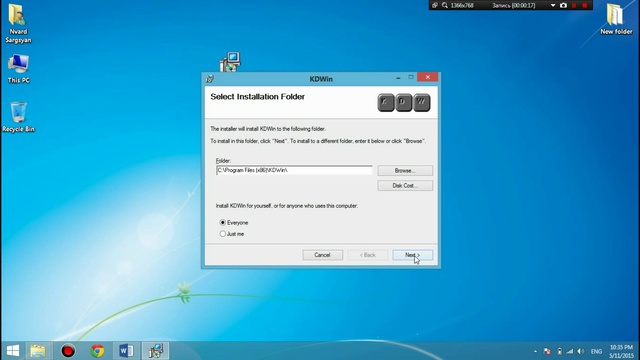Image resolution: width=640 pixels, height=360 pixels.
Task: Click the installer icon in the taskbar
Action: [156, 351]
